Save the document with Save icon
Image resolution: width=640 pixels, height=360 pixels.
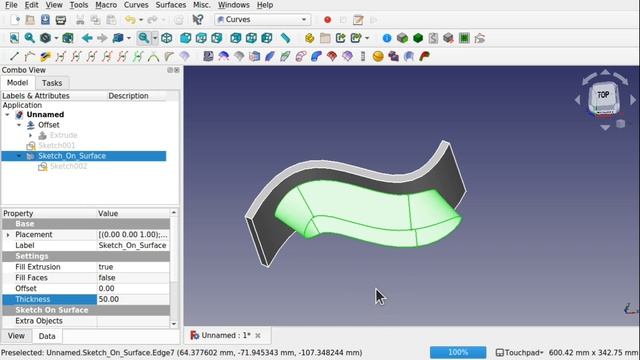pyautogui.click(x=45, y=20)
